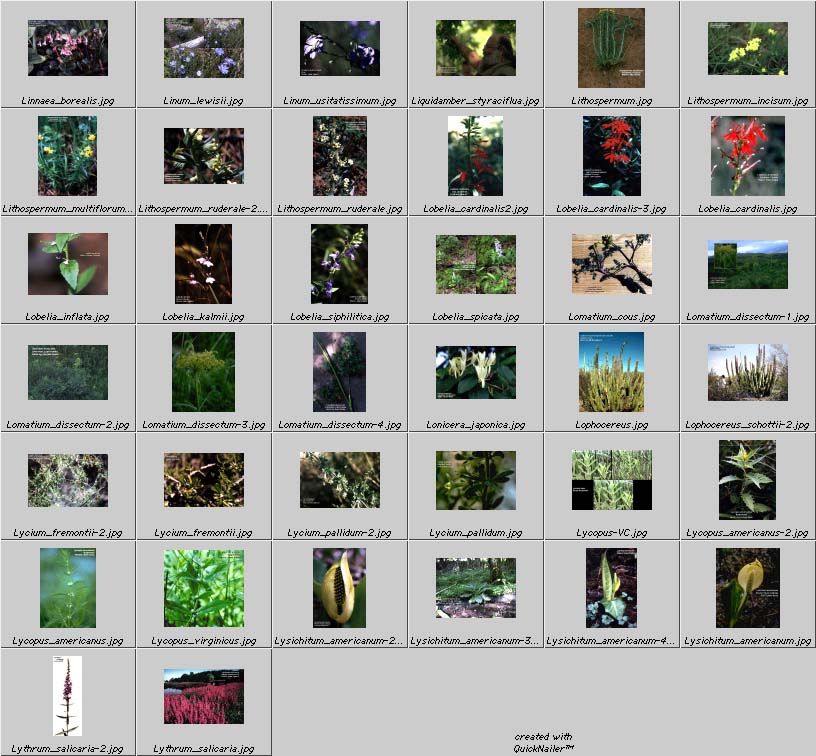Select the Lycopus-VC.jpg collage thumbnail

click(x=611, y=480)
